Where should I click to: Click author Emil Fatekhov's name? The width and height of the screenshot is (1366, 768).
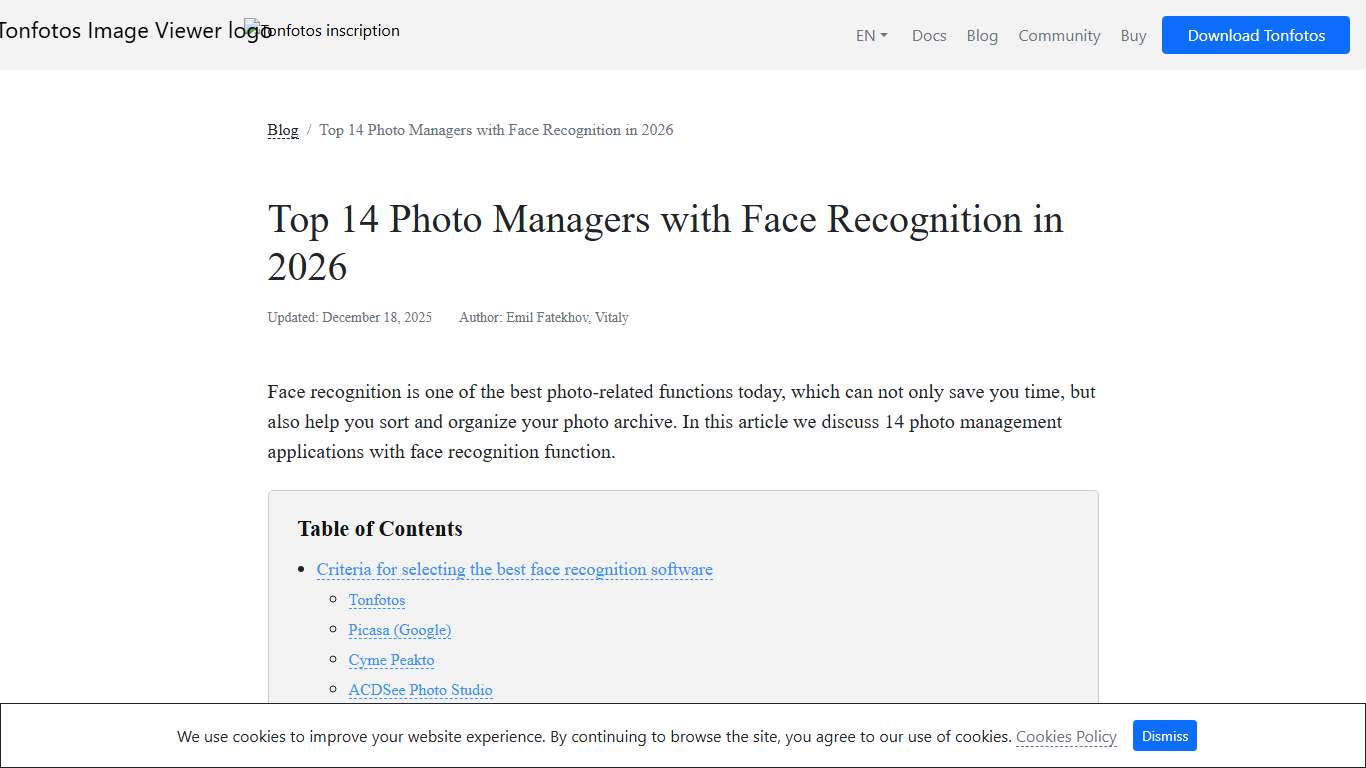pyautogui.click(x=546, y=317)
